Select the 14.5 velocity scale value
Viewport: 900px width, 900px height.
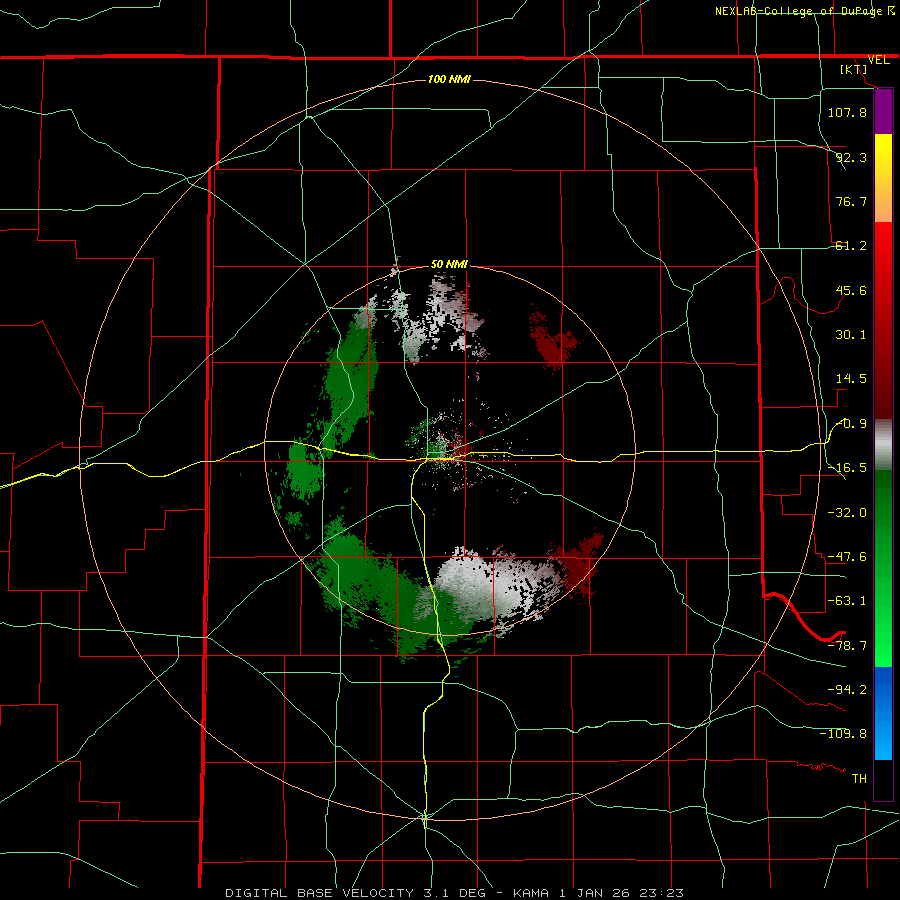click(851, 379)
